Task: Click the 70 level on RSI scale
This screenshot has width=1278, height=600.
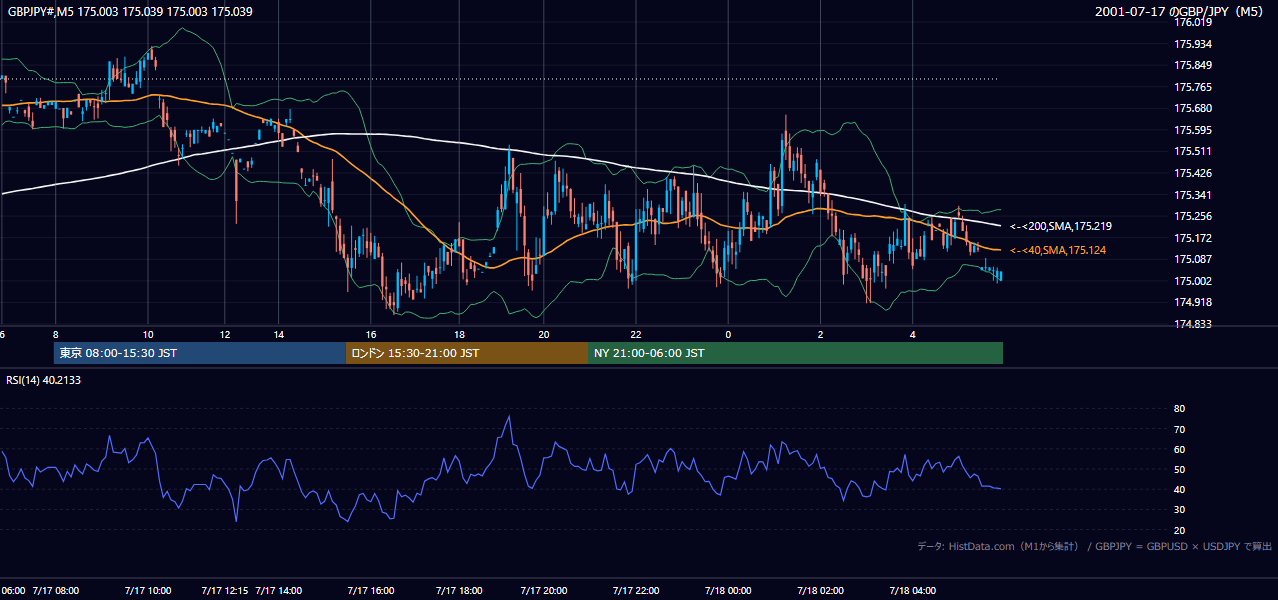Action: click(1179, 429)
